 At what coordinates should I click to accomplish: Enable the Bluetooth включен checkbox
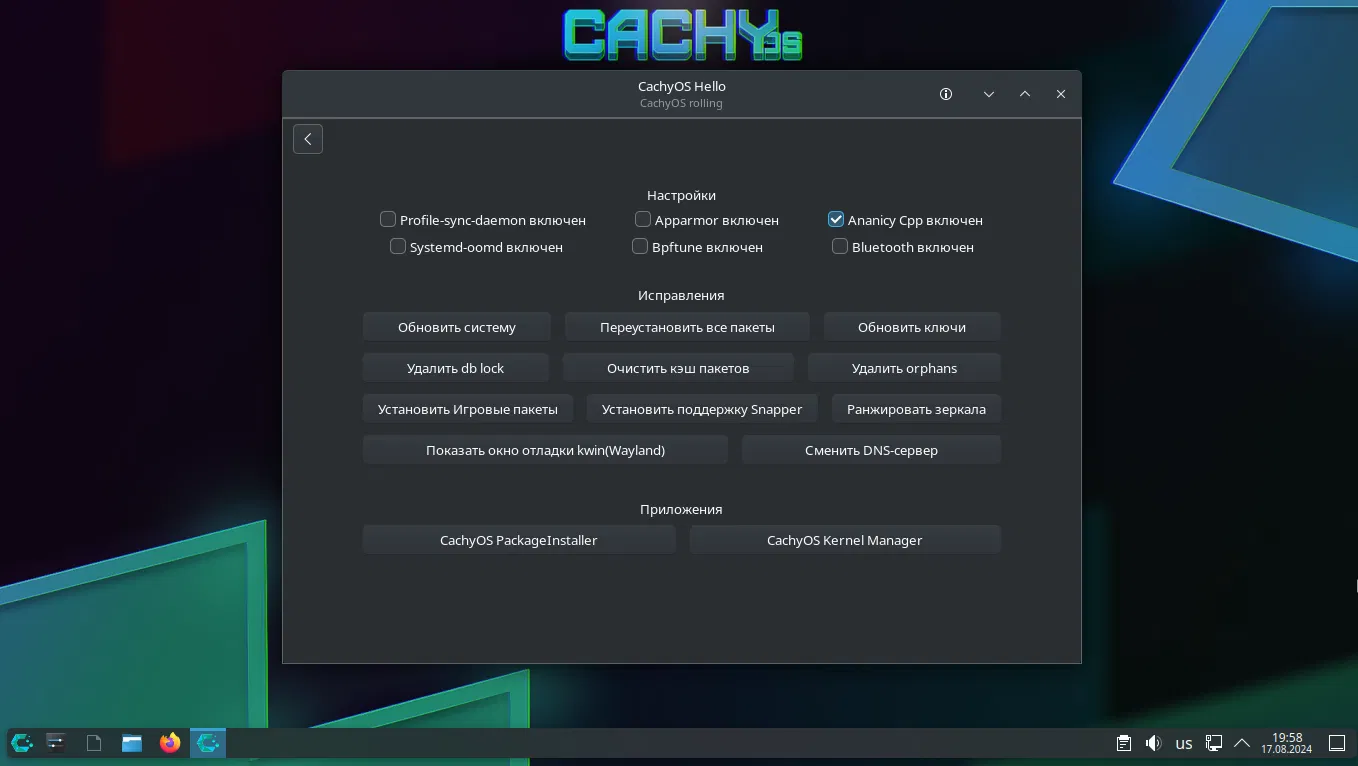[840, 246]
